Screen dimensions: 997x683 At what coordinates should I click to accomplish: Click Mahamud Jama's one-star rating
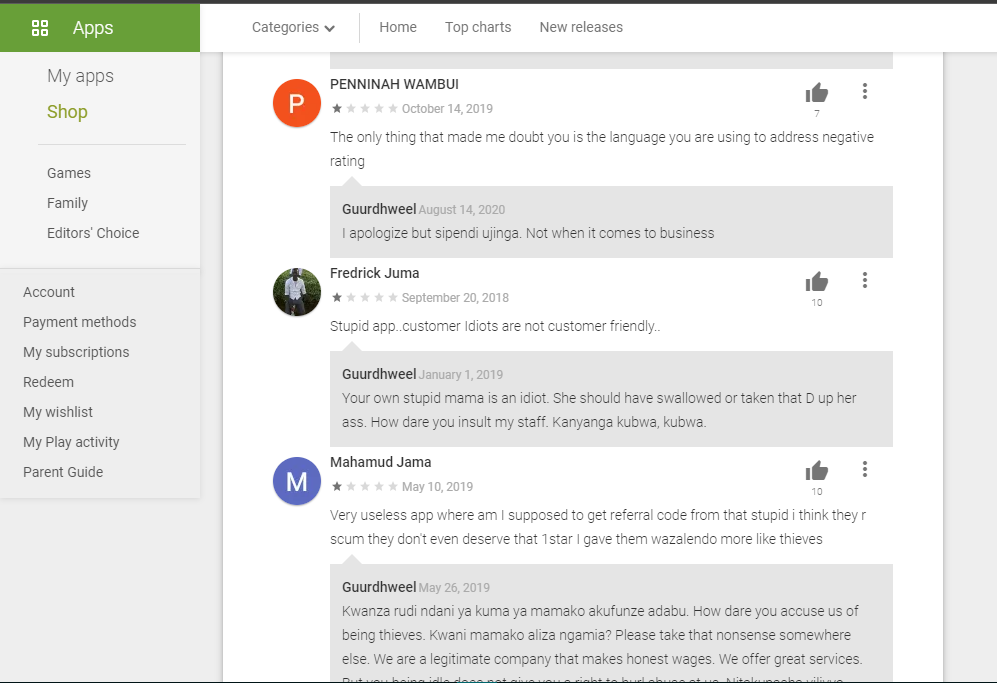click(x=365, y=486)
